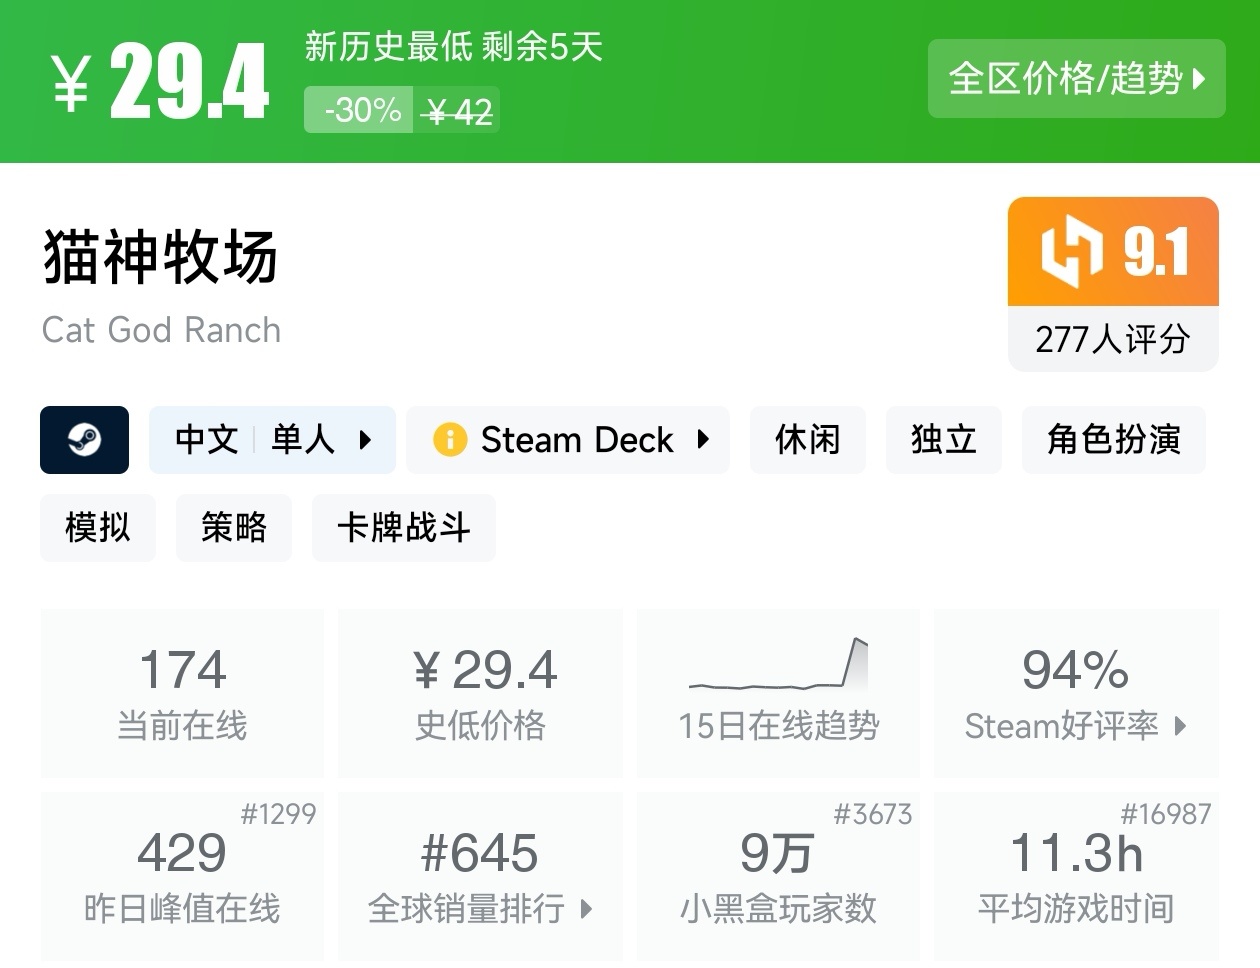1260x968 pixels.
Task: Tap the ¥29.4 史低价格 stat card
Action: (480, 693)
